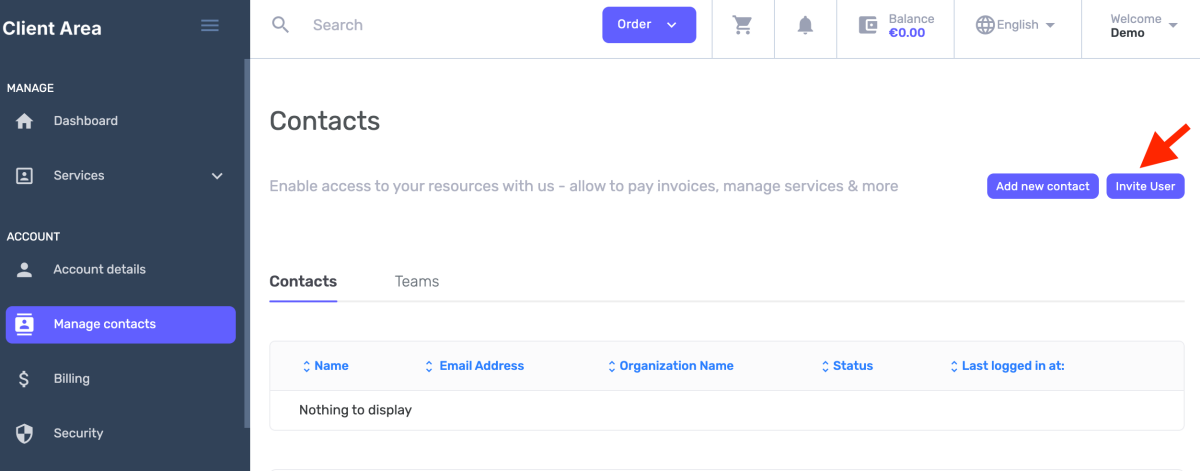Click the Billing dollar sign icon
The width and height of the screenshot is (1200, 471).
click(x=25, y=379)
